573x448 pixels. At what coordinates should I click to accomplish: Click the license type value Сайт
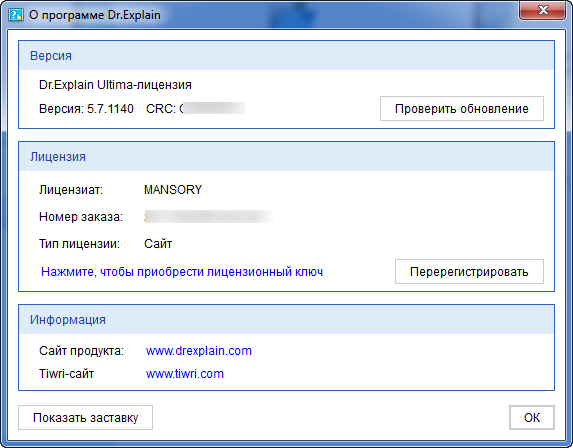(x=158, y=244)
